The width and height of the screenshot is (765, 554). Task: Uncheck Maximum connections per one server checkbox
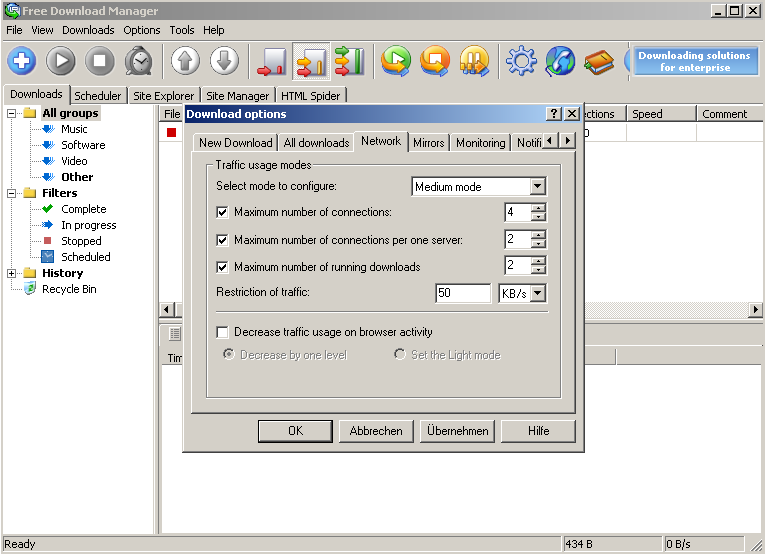[x=222, y=240]
